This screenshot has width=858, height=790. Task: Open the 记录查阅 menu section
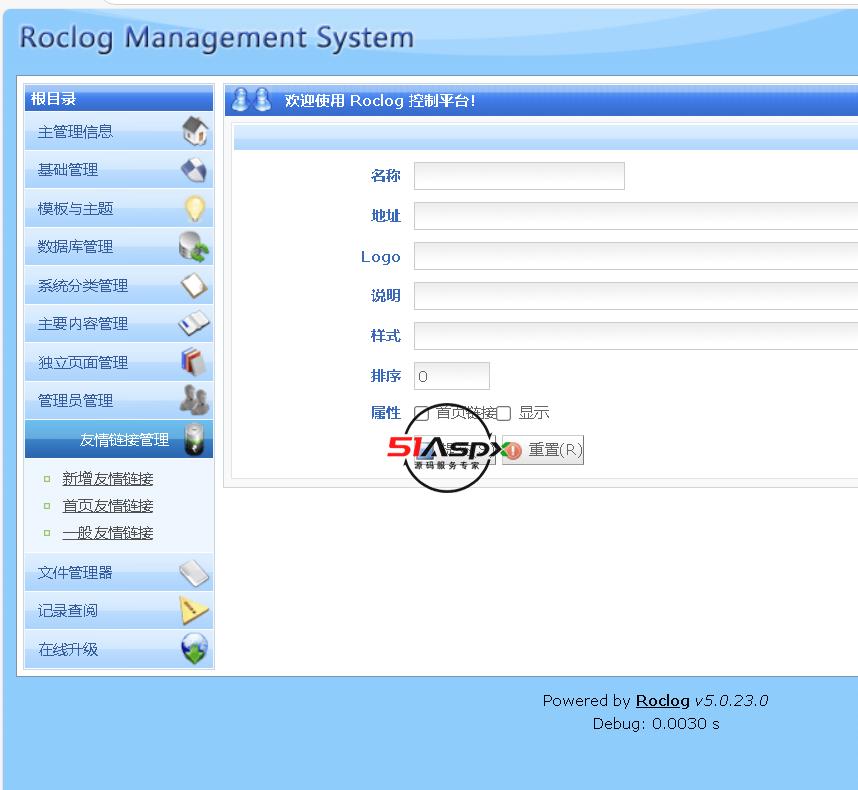pos(119,611)
